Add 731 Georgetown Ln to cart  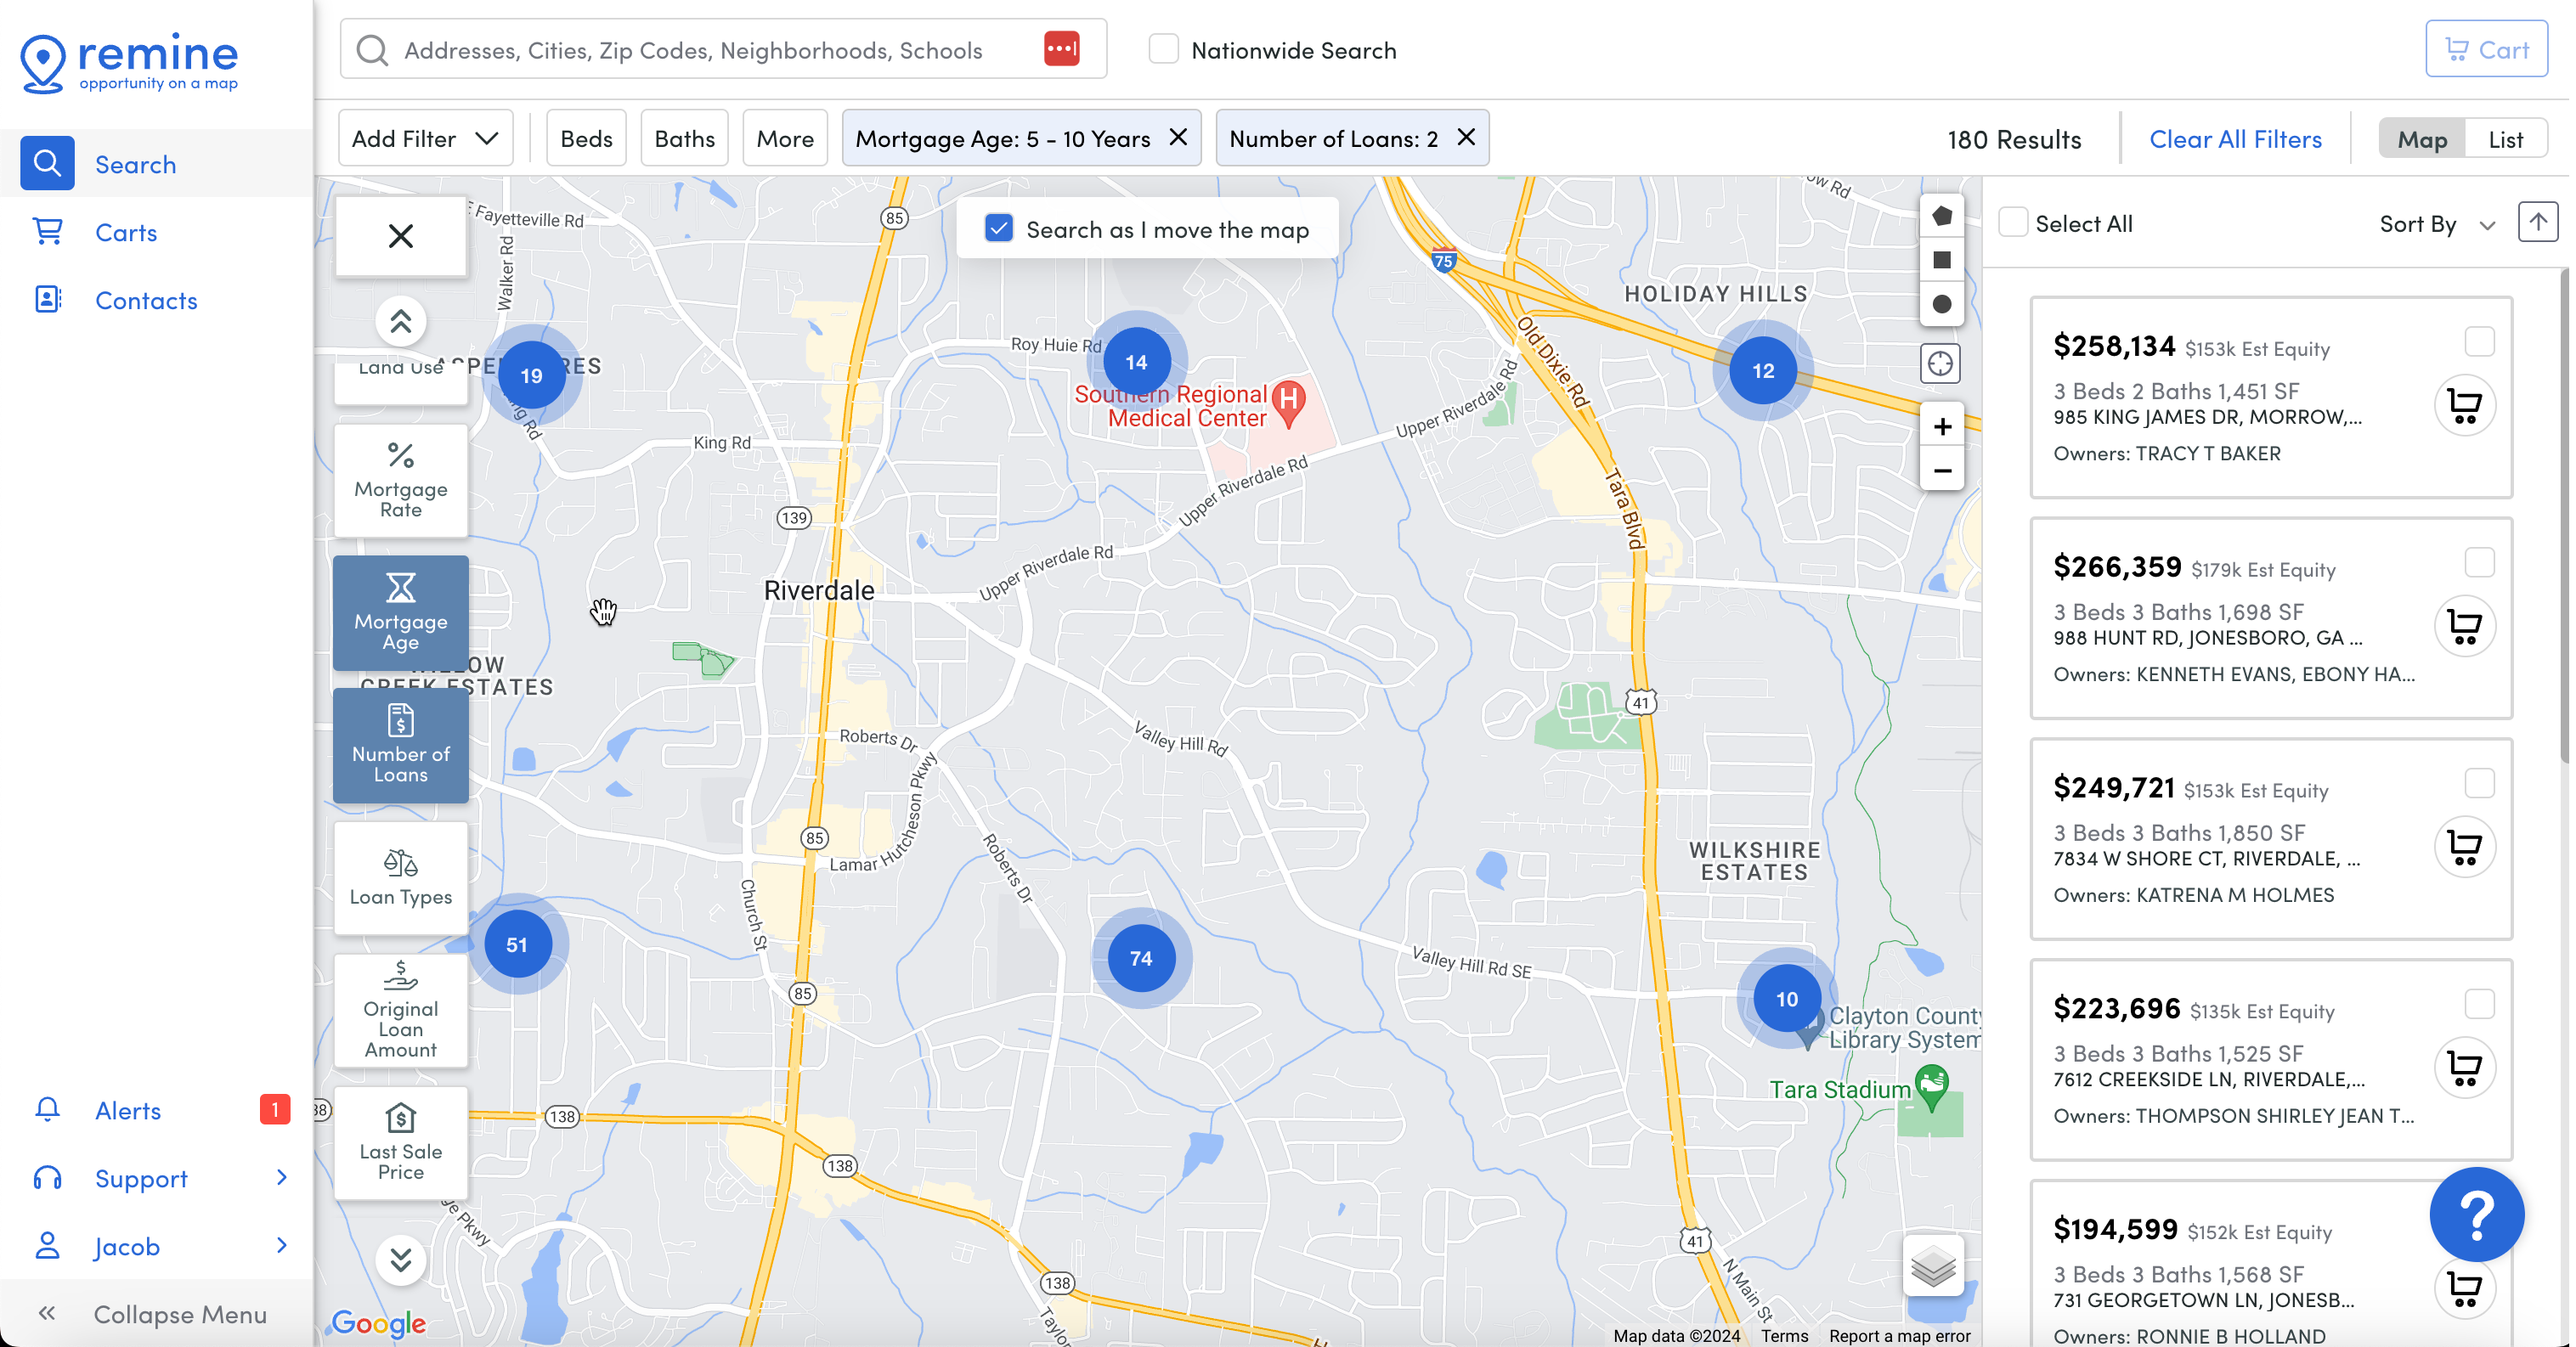(2465, 1289)
